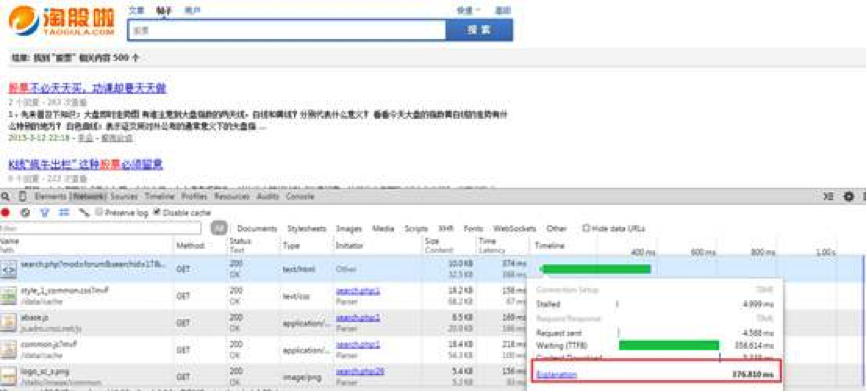
Task: Stop recording with the red record button
Action: [6, 212]
